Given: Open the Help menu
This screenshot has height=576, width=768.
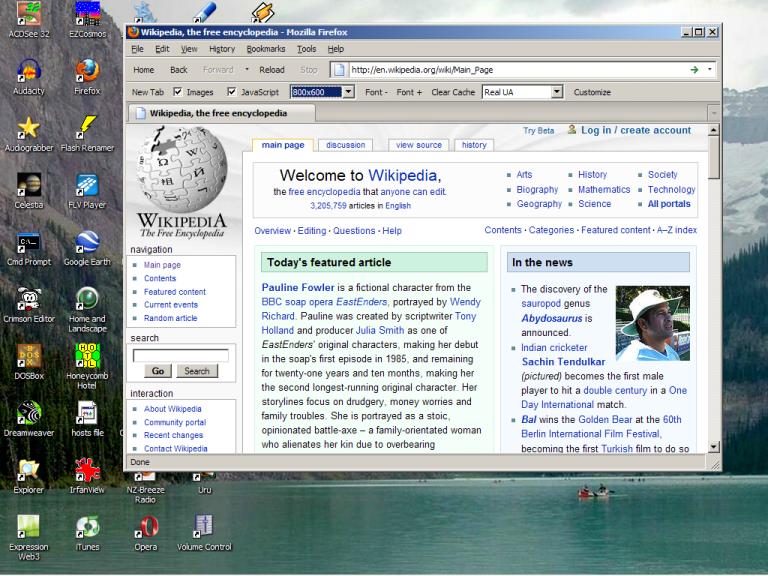Looking at the screenshot, I should [x=336, y=49].
